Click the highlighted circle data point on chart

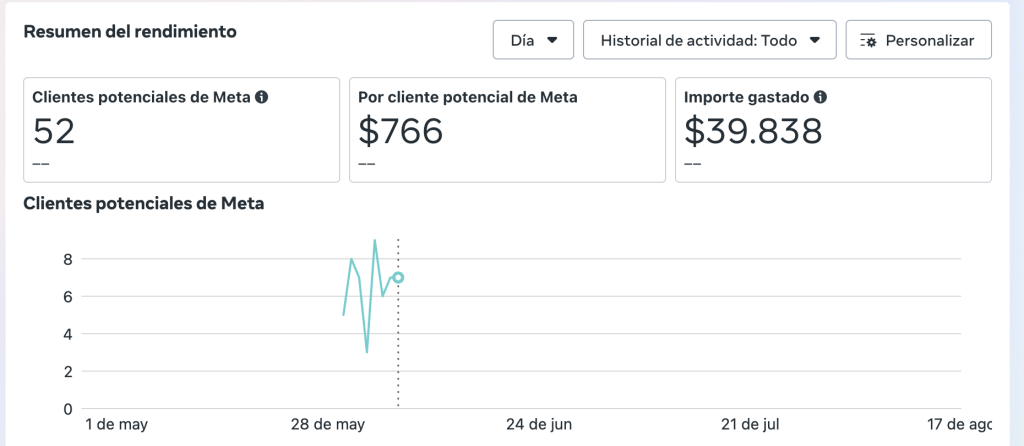398,277
